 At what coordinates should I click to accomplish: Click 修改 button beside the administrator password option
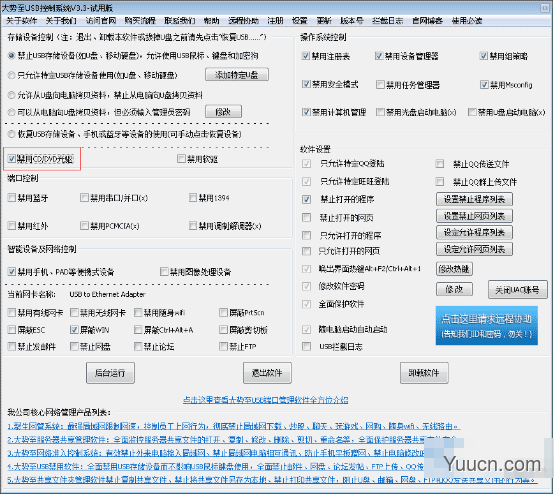(x=223, y=112)
